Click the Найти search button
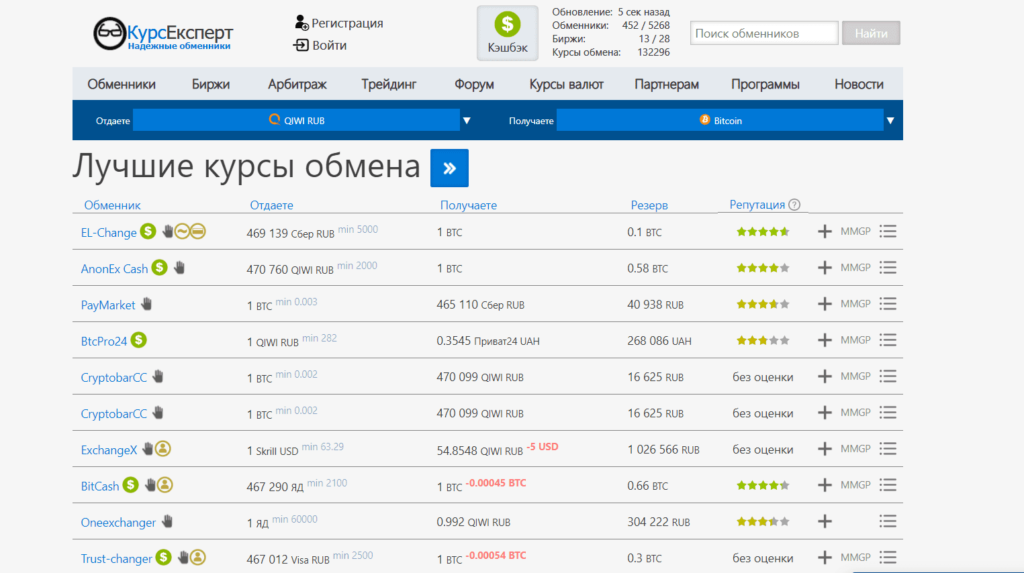Viewport: 1024px width, 573px height. (871, 33)
